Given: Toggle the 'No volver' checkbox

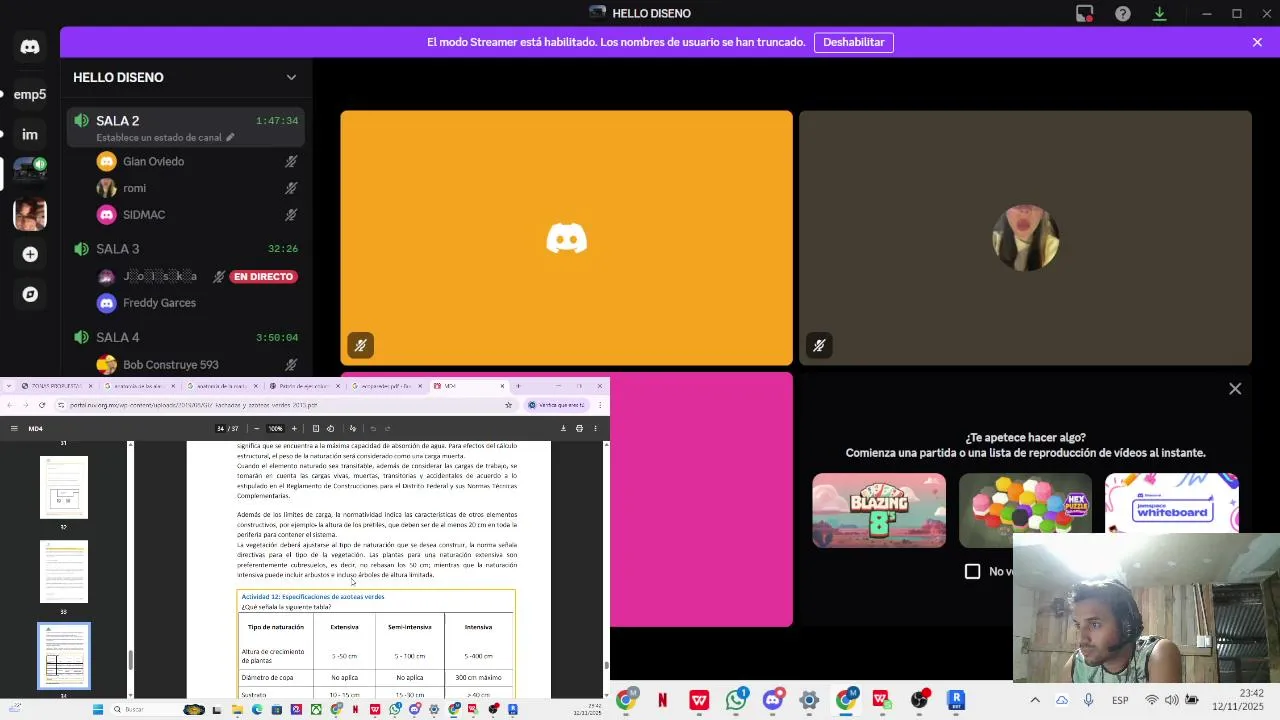Looking at the screenshot, I should tap(972, 571).
